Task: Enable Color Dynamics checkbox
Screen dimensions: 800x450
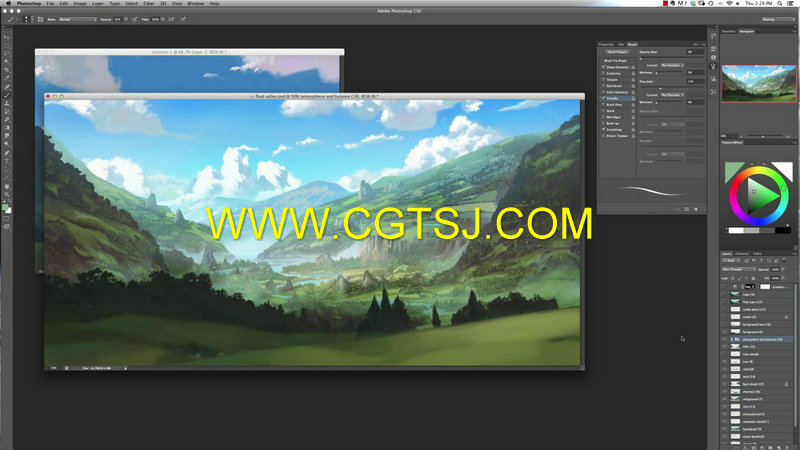Action: pyautogui.click(x=604, y=92)
